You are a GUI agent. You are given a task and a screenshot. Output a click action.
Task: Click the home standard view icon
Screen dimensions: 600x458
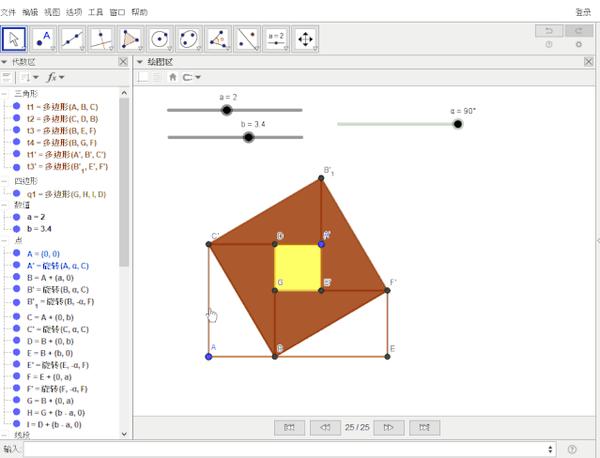tap(173, 77)
